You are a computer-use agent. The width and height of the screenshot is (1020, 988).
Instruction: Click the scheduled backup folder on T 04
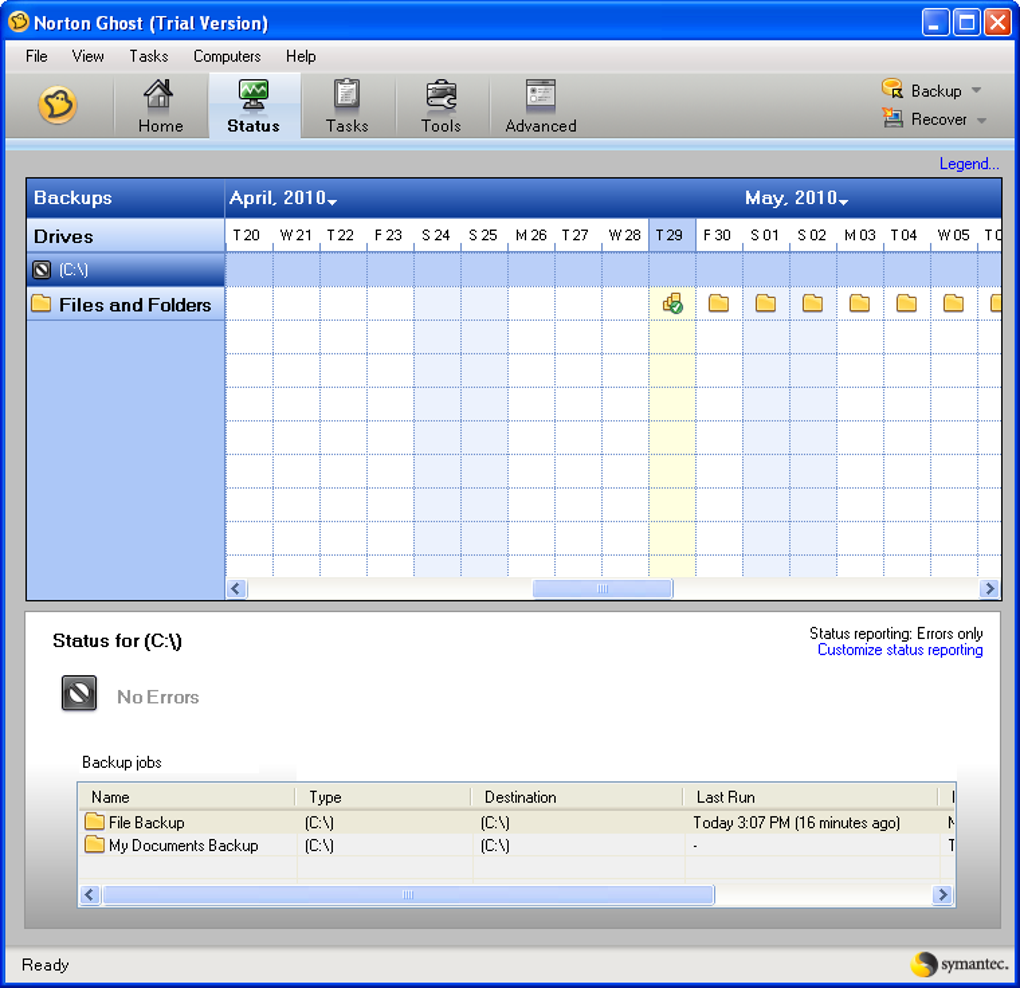coord(906,303)
